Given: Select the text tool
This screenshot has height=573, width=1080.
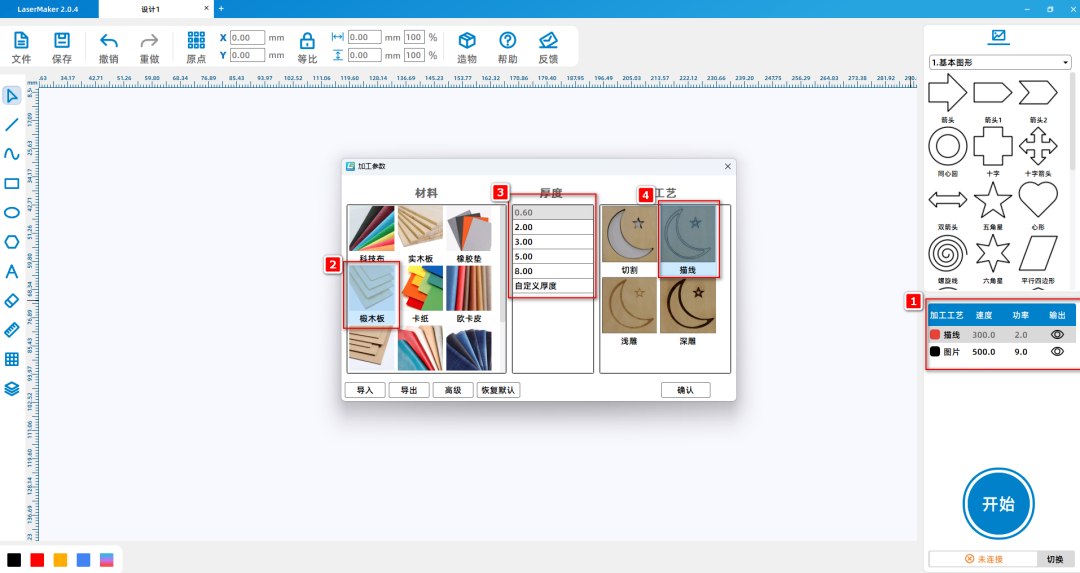Looking at the screenshot, I should coord(12,271).
